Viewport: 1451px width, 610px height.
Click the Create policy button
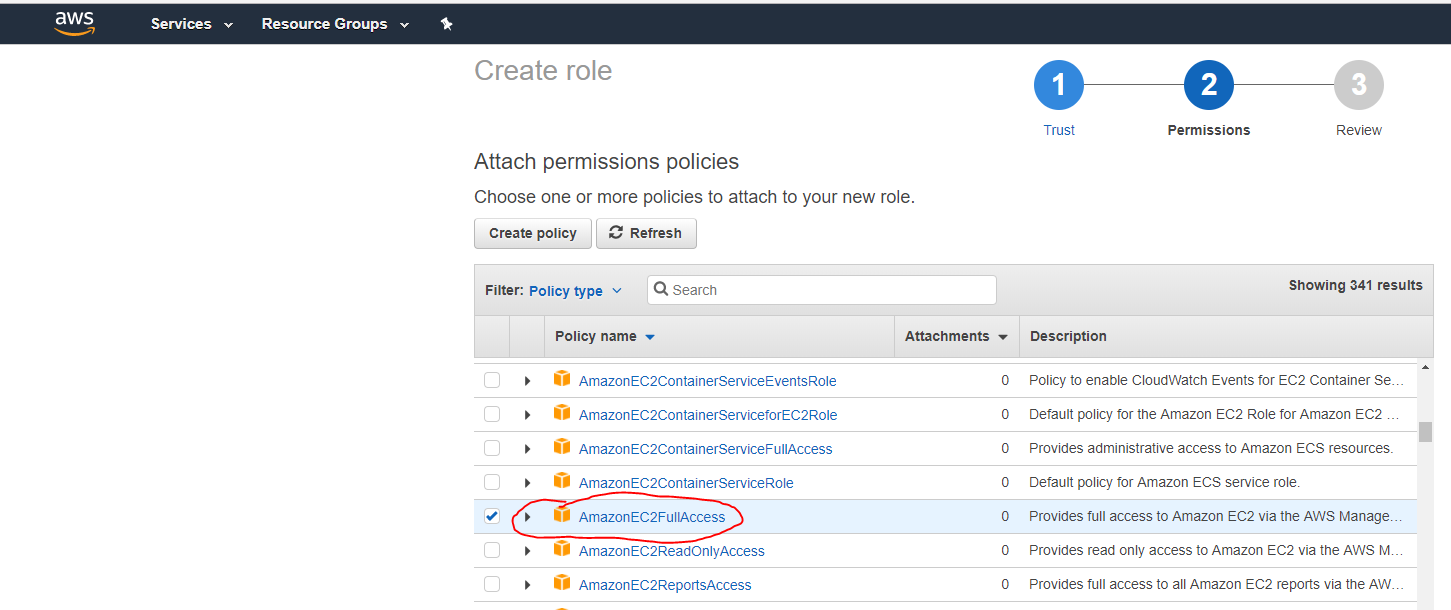533,233
